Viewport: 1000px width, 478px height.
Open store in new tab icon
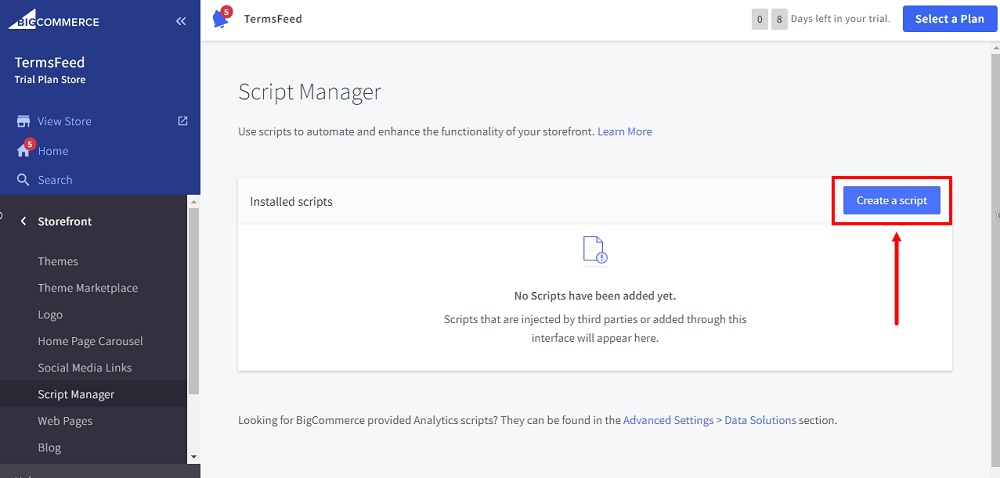coord(182,120)
